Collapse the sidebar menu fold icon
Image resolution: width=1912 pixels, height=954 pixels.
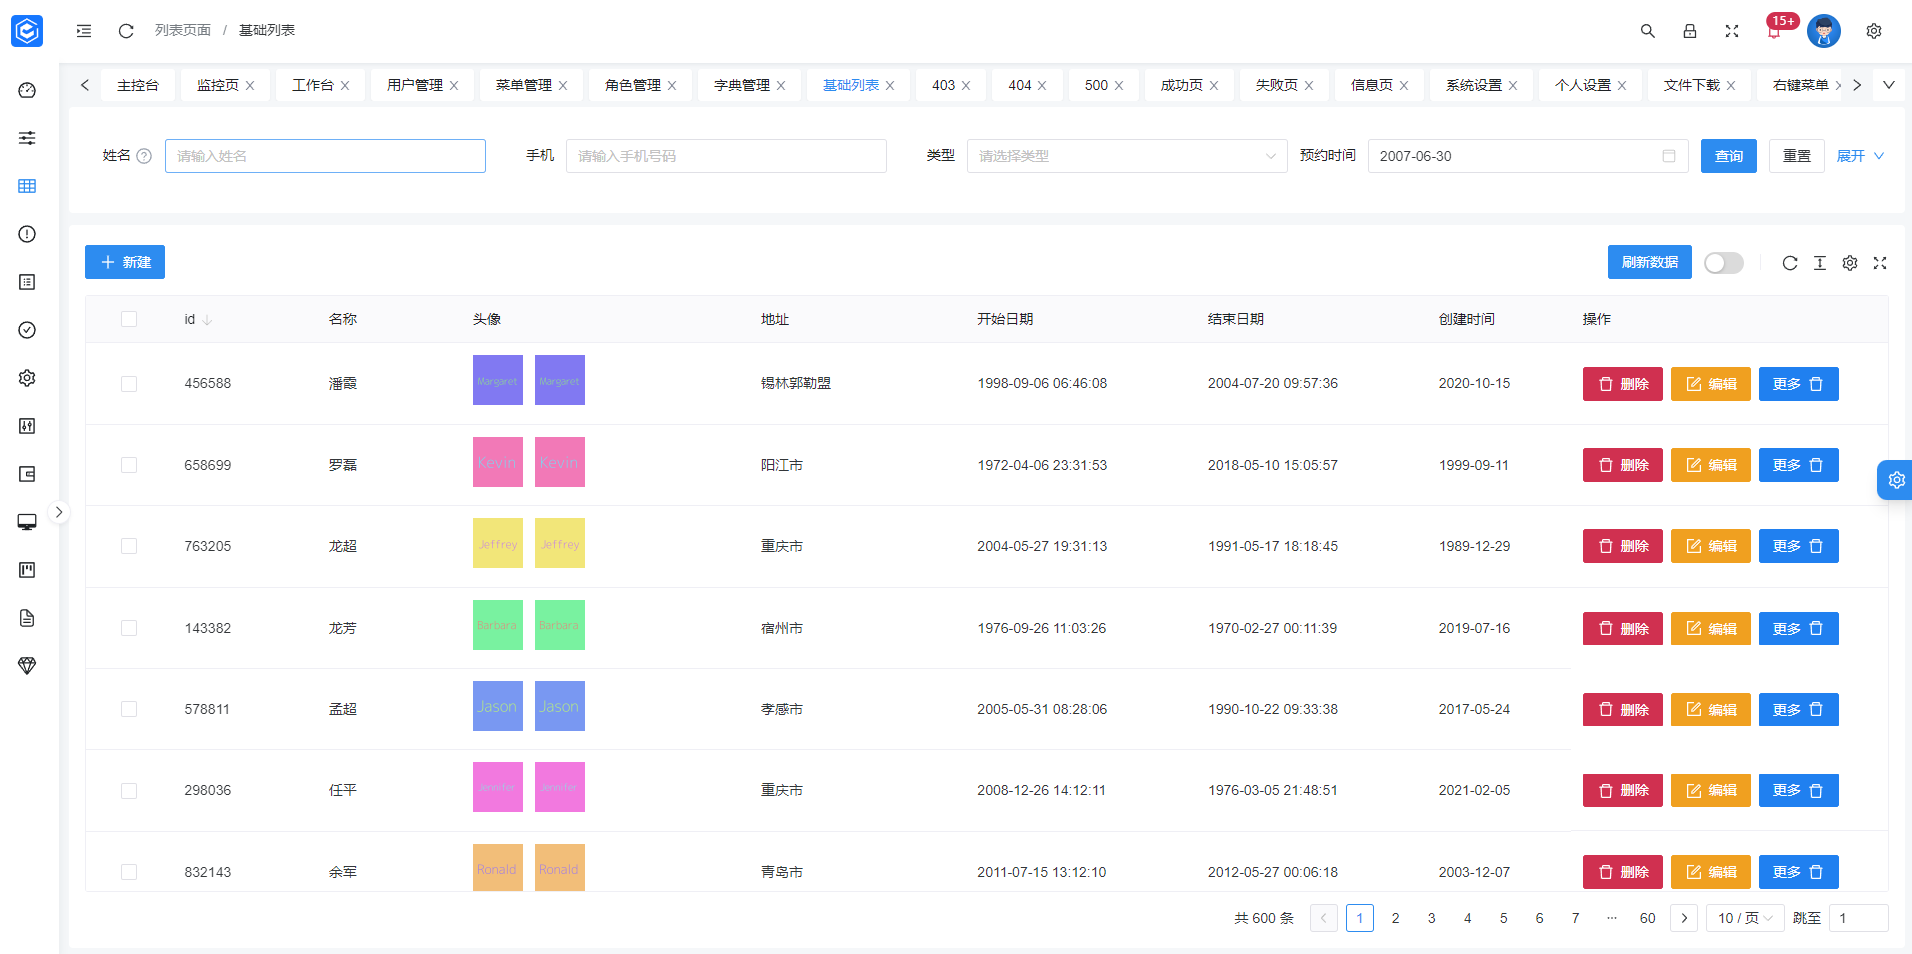click(x=84, y=31)
